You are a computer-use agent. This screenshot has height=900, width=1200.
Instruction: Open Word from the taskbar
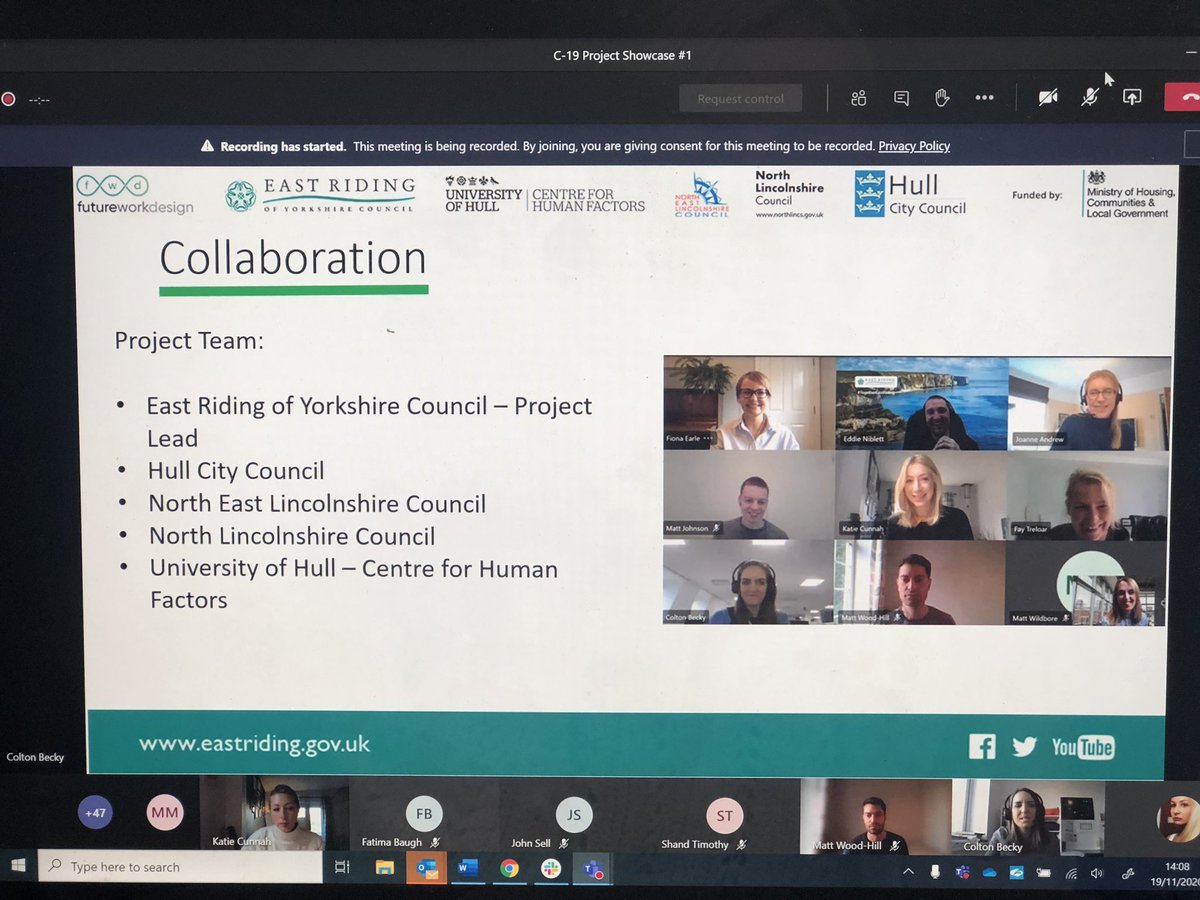(x=467, y=868)
